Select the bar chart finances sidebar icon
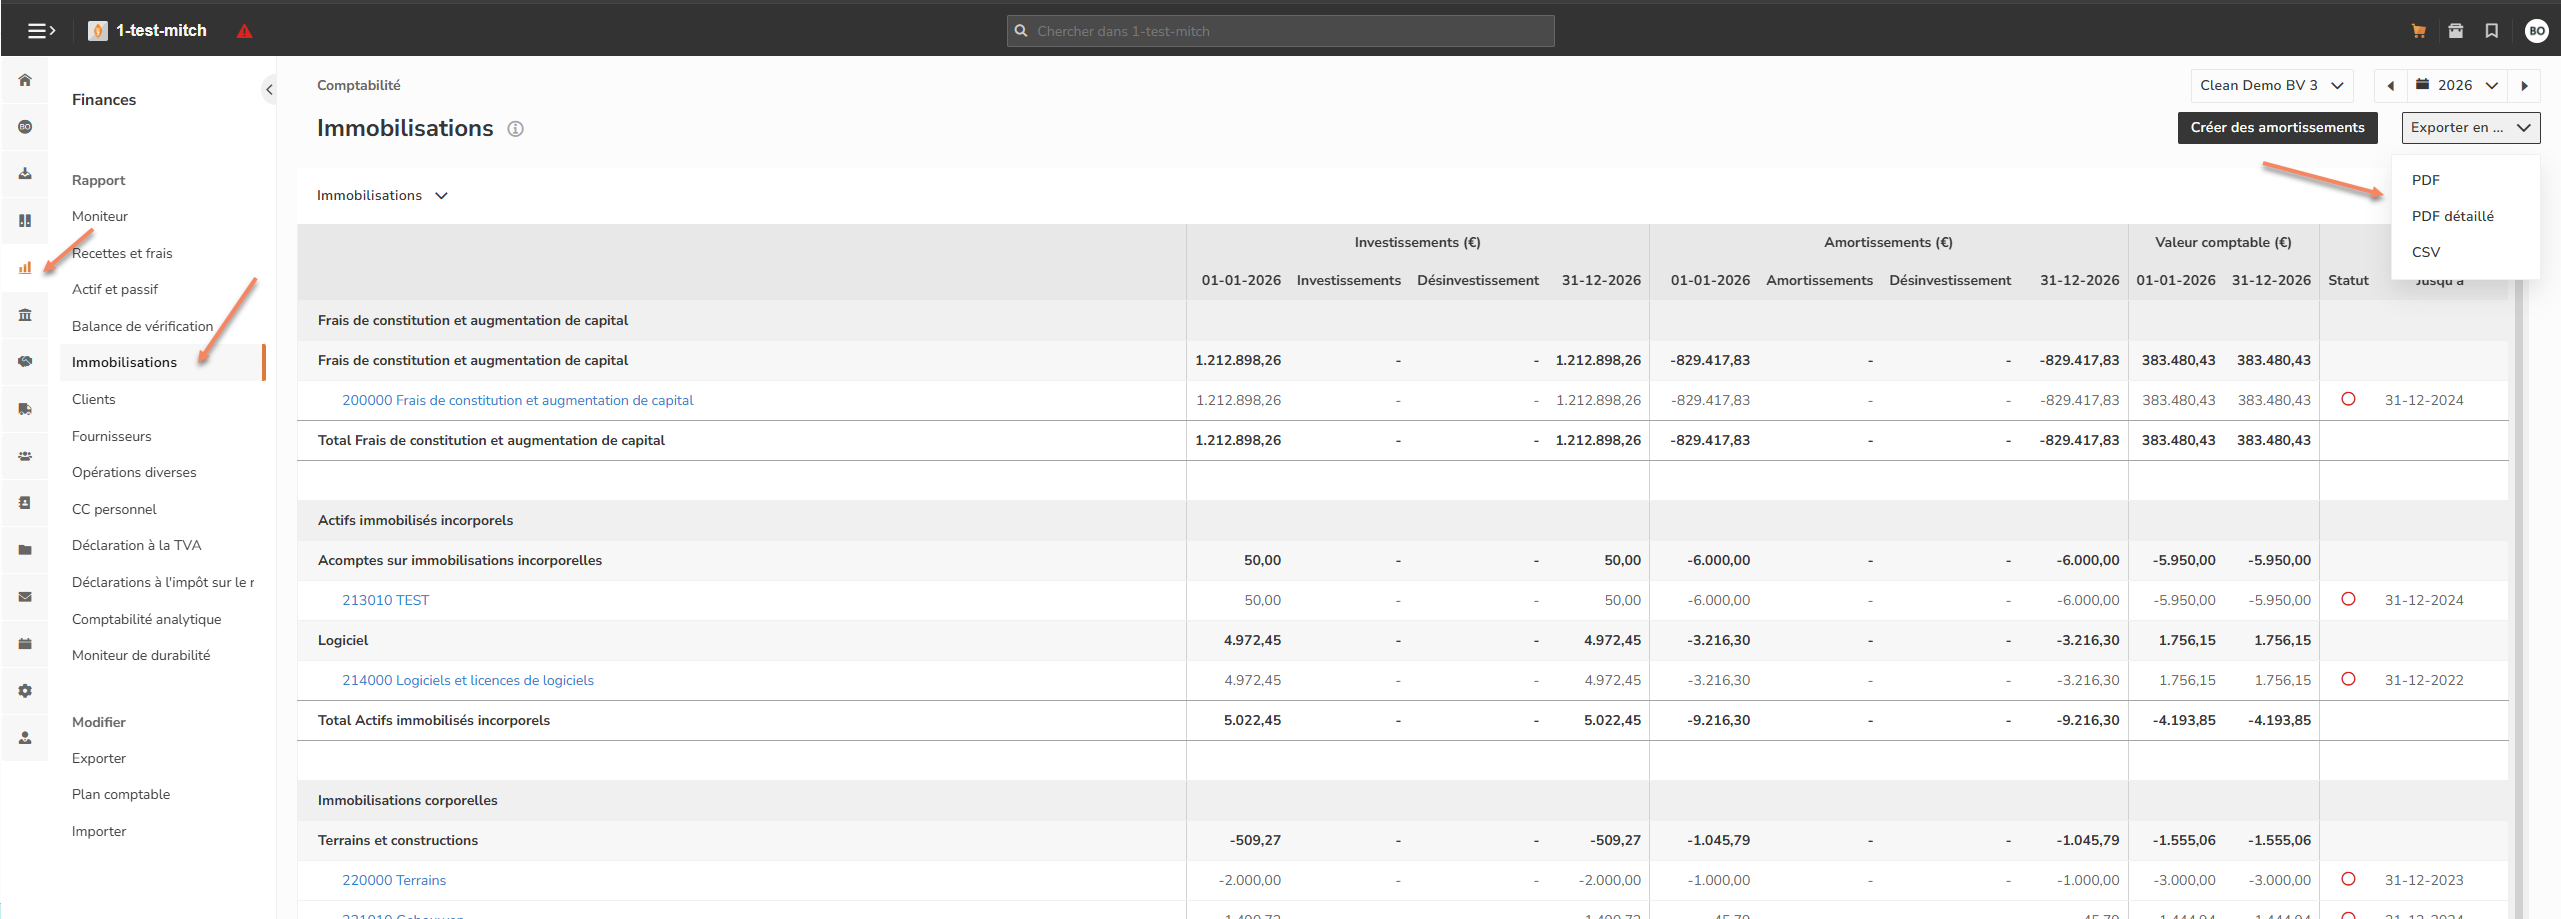The height and width of the screenshot is (919, 2561). pos(25,267)
